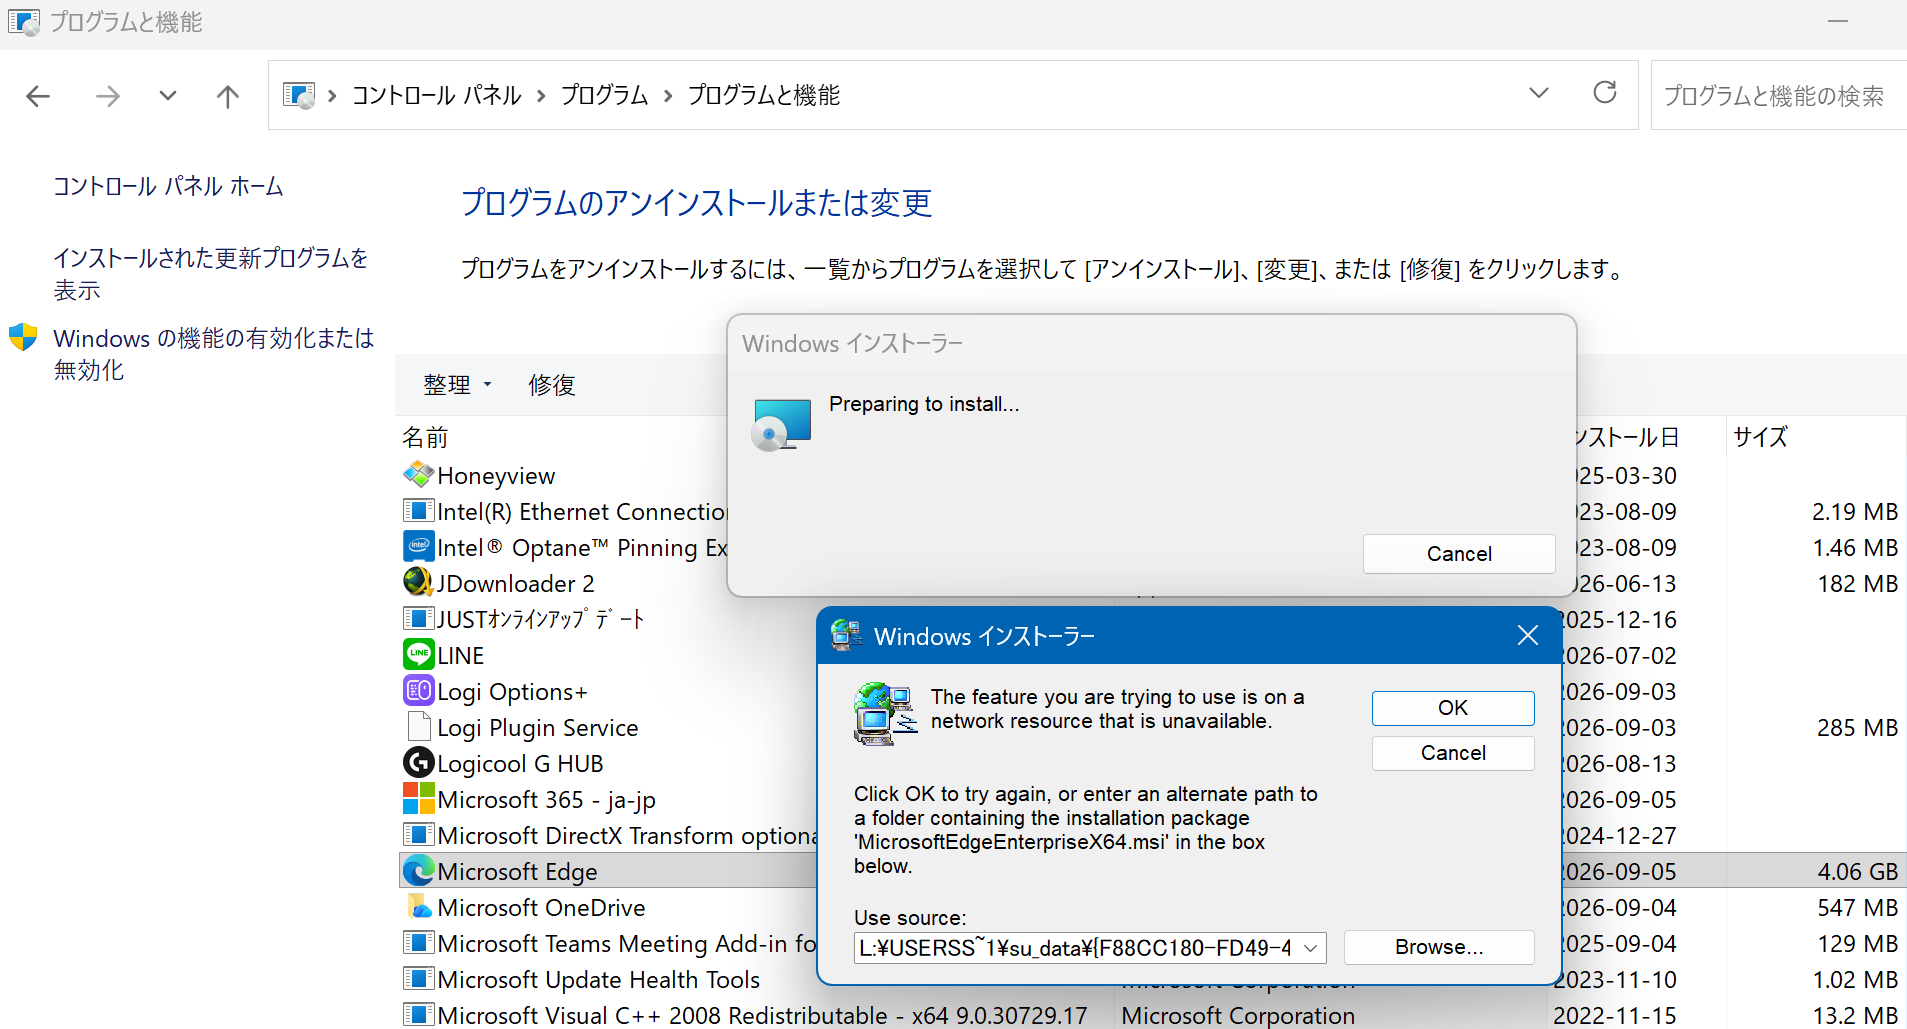Click the Logicool G HUB icon
The width and height of the screenshot is (1907, 1029).
click(x=418, y=763)
